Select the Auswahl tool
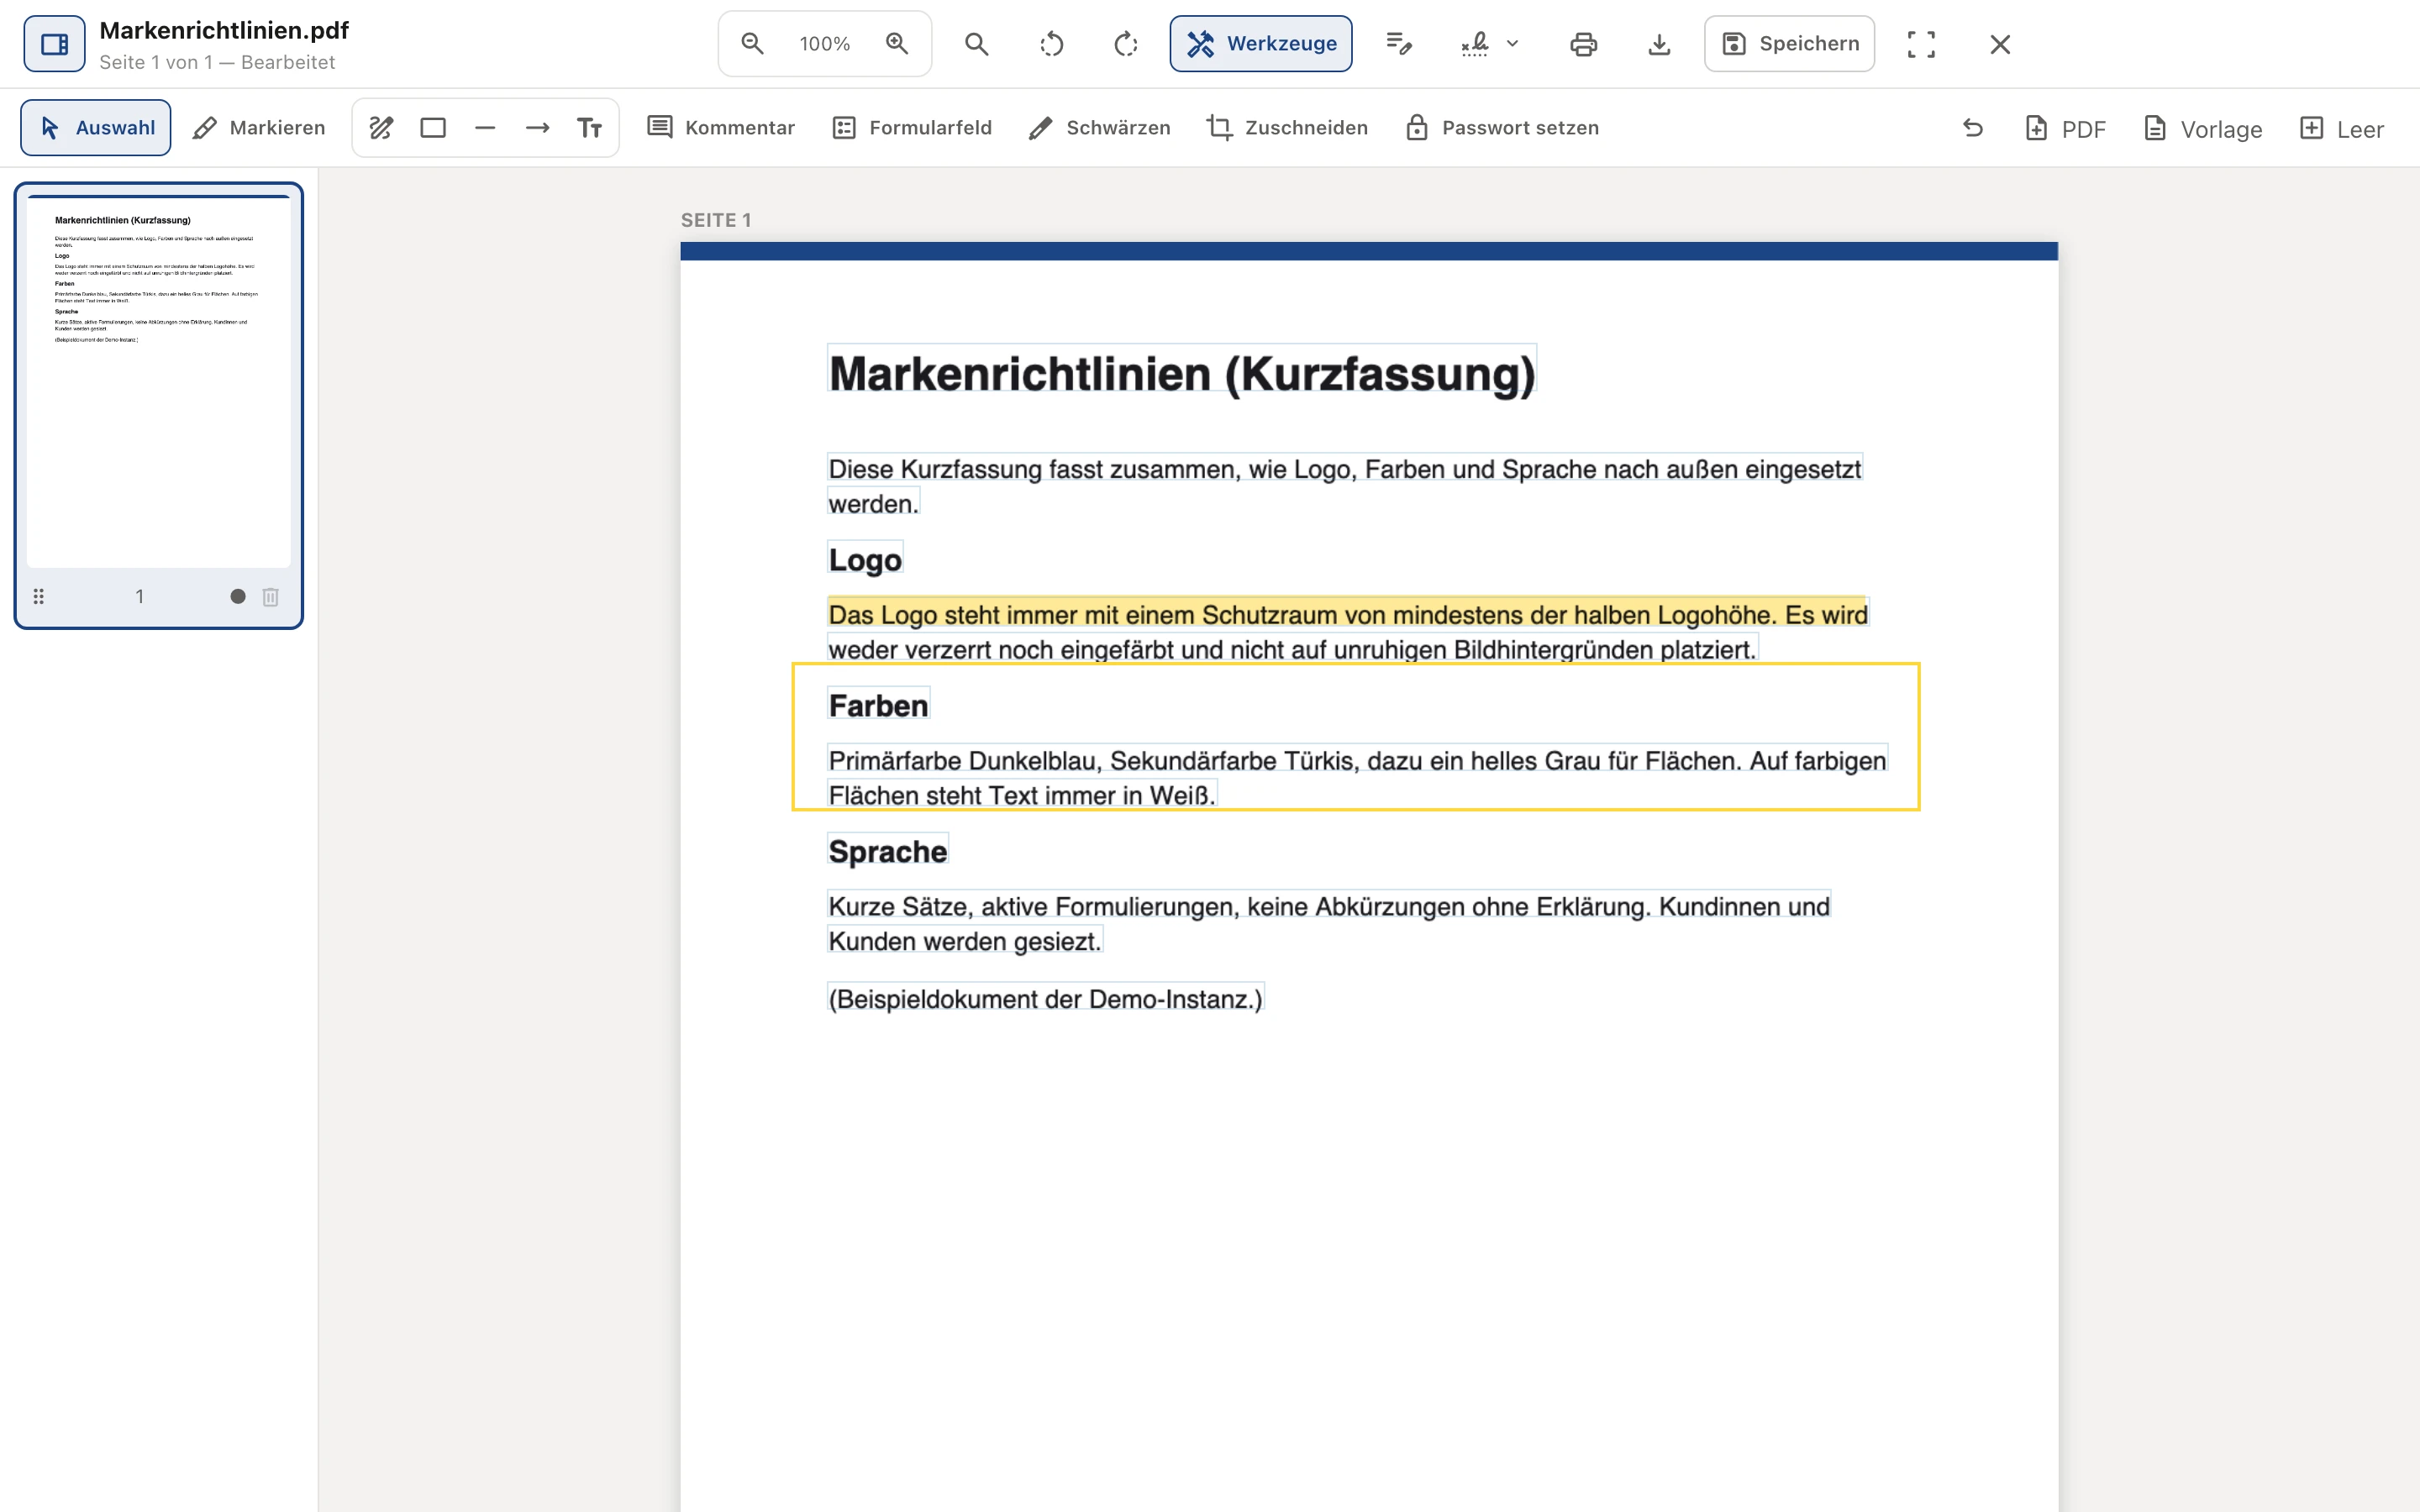This screenshot has width=2420, height=1512. click(96, 128)
